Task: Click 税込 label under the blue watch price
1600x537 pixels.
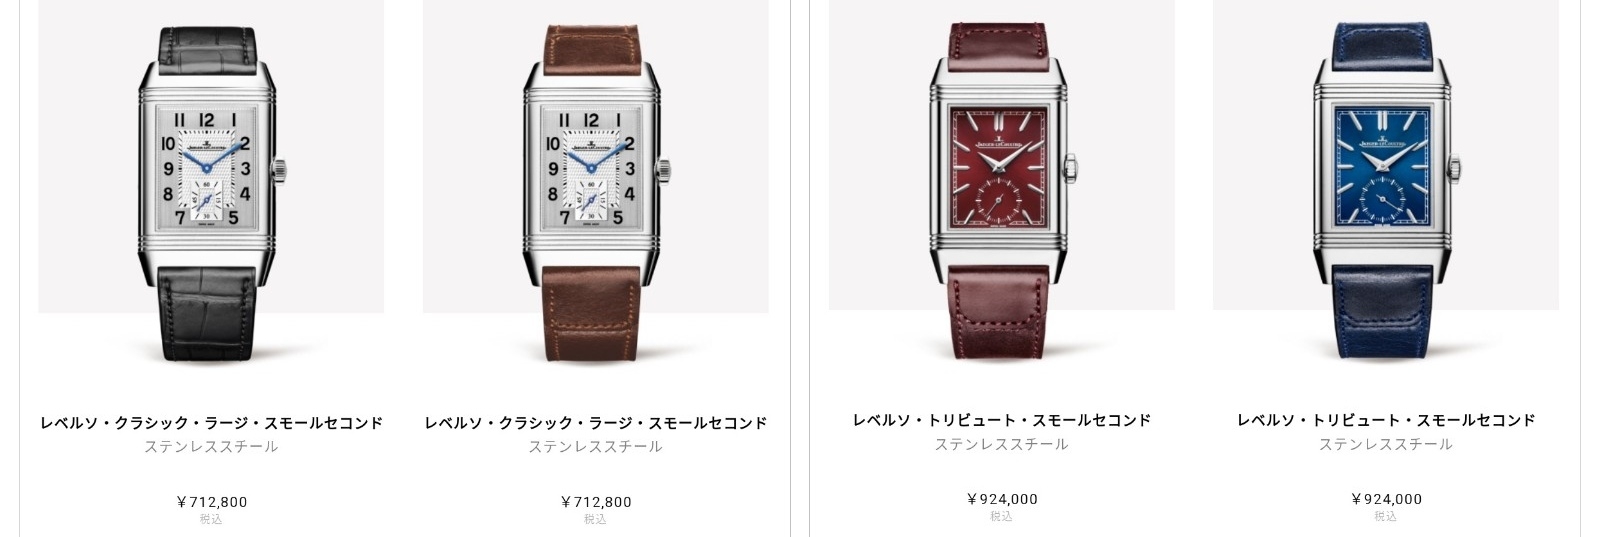Action: coord(1386,516)
